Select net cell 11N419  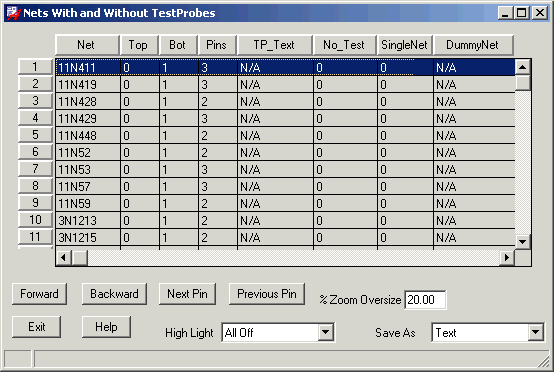click(88, 84)
